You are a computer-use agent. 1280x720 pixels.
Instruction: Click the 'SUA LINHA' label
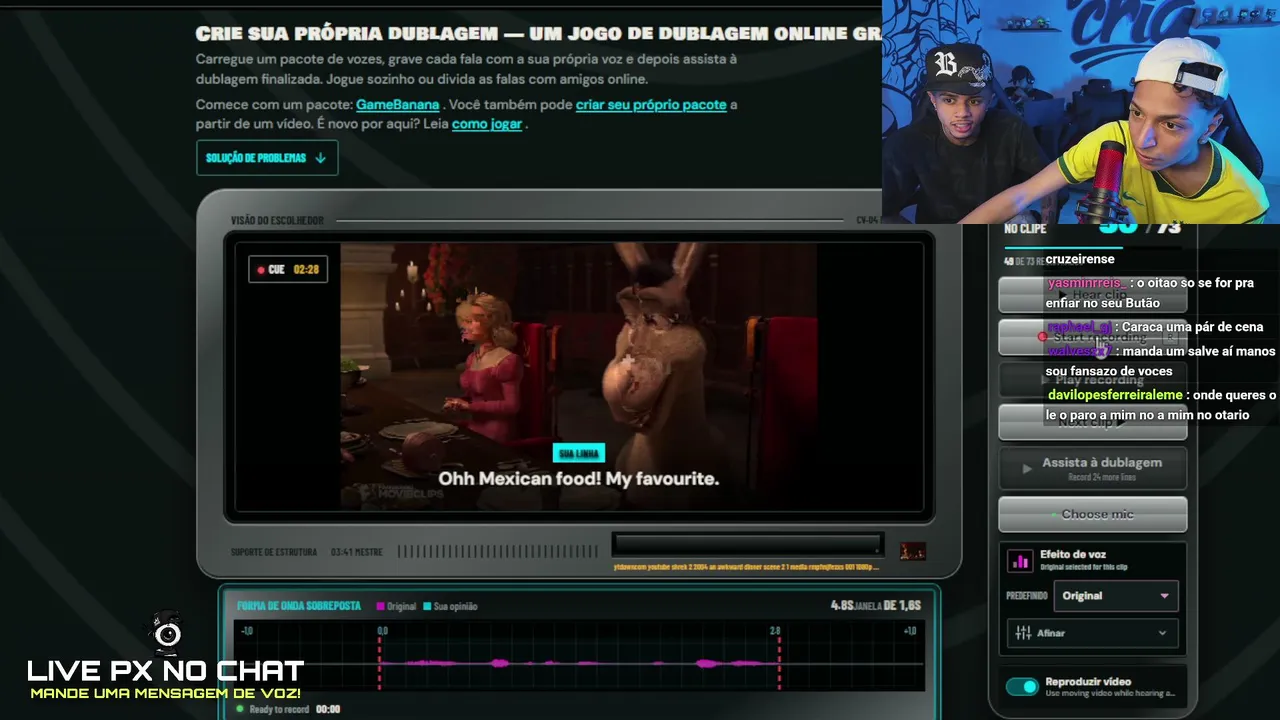pyautogui.click(x=579, y=453)
